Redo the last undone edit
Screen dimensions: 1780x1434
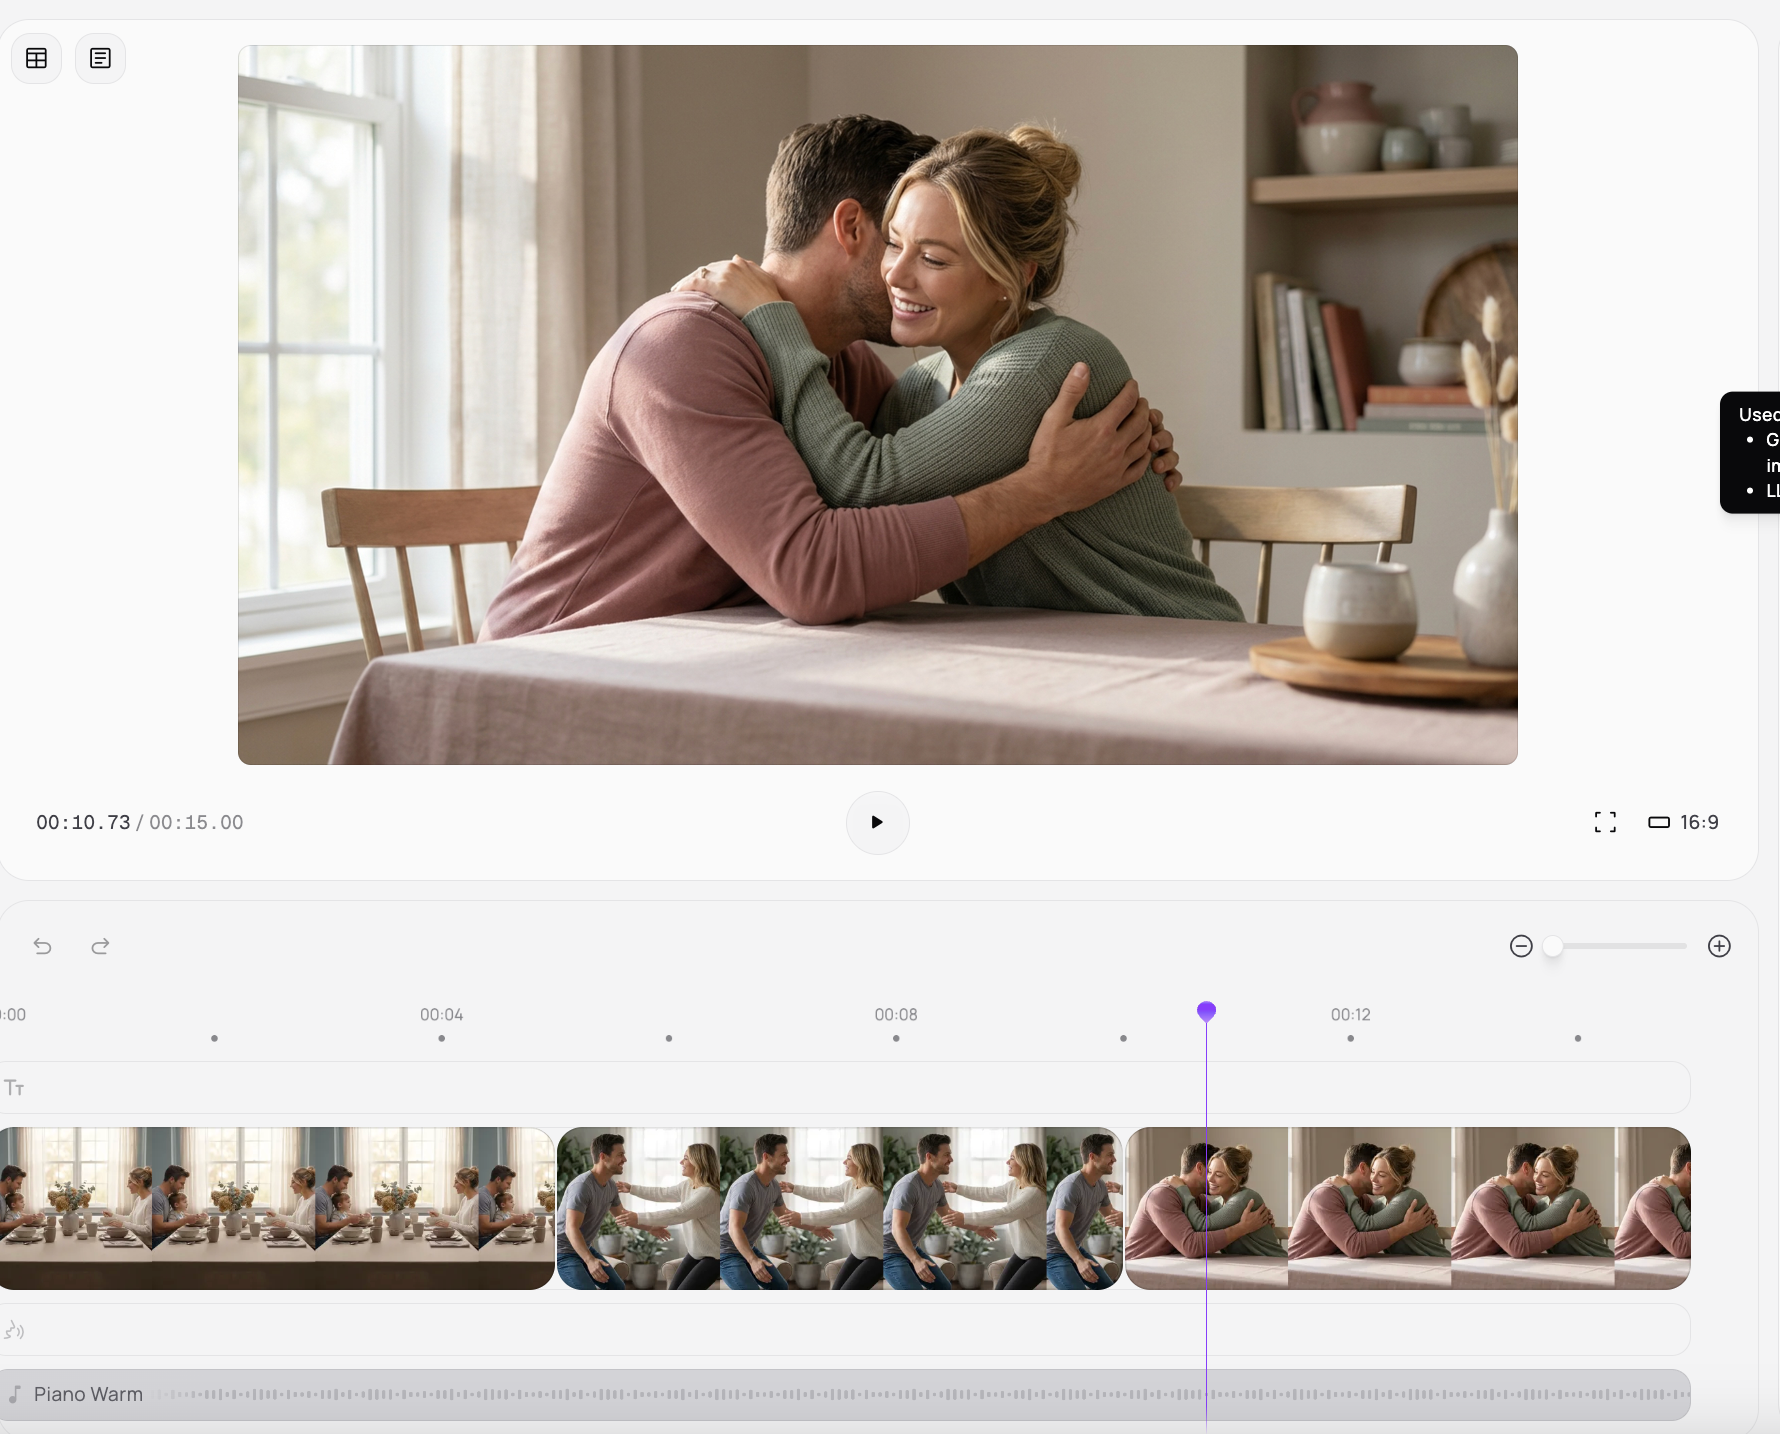point(100,946)
